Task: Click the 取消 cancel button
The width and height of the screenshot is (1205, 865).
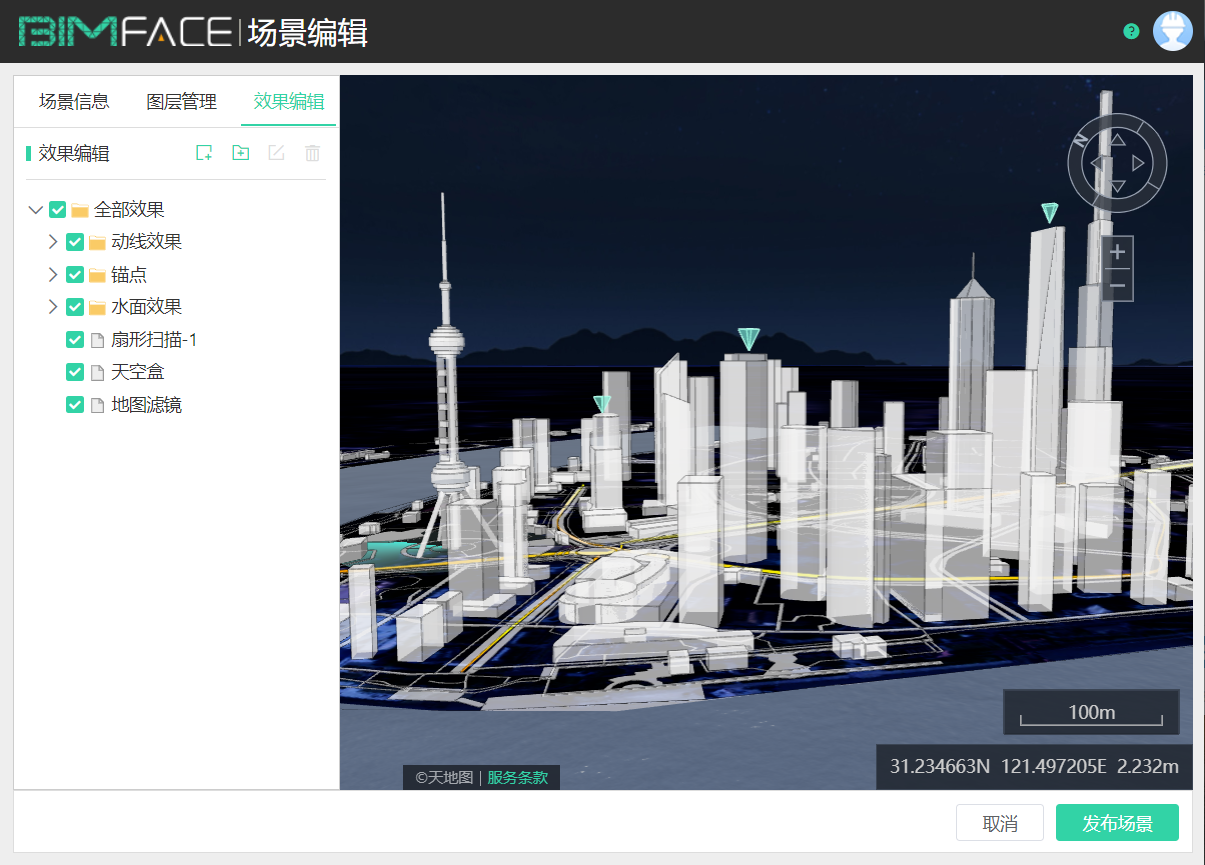Action: pyautogui.click(x=999, y=822)
